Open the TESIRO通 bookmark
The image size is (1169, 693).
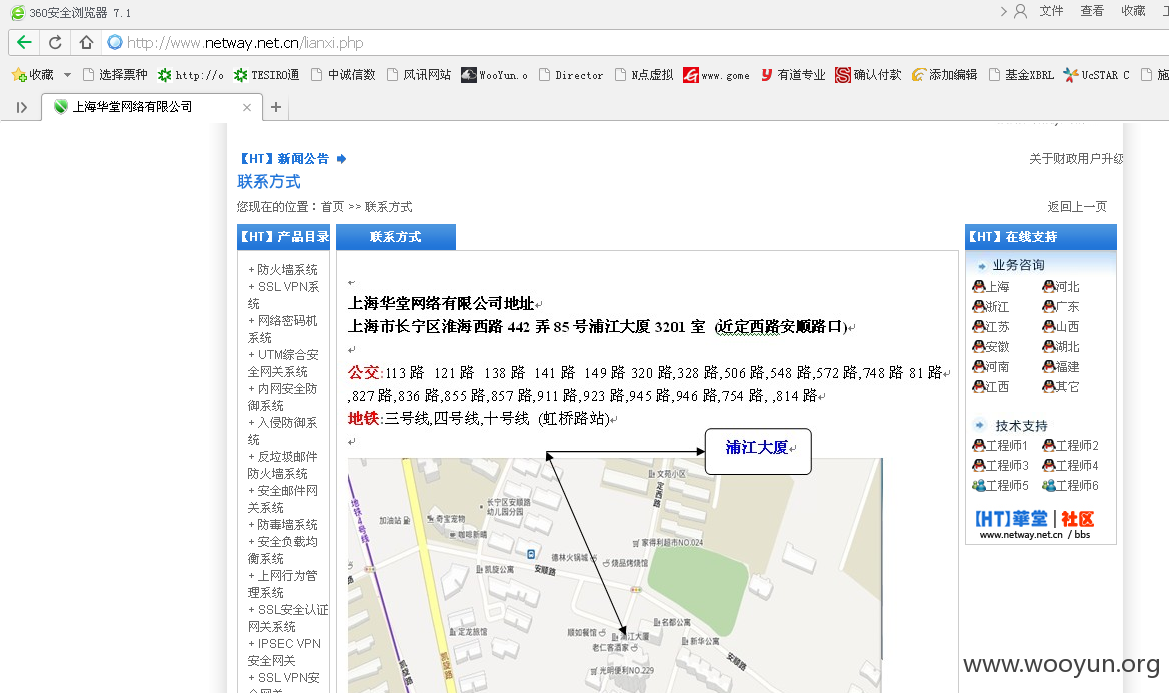[266, 75]
